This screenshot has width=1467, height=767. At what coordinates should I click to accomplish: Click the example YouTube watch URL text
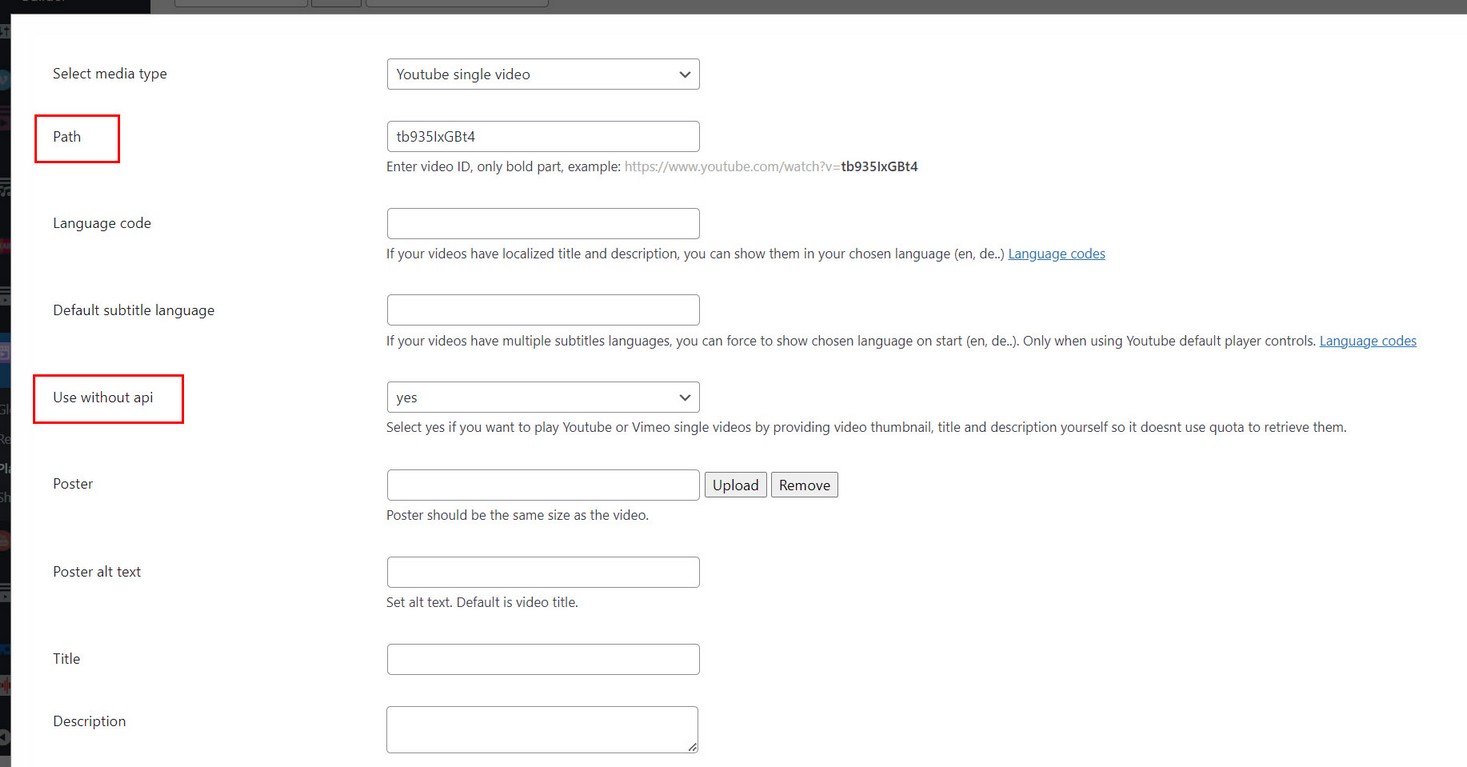(770, 167)
